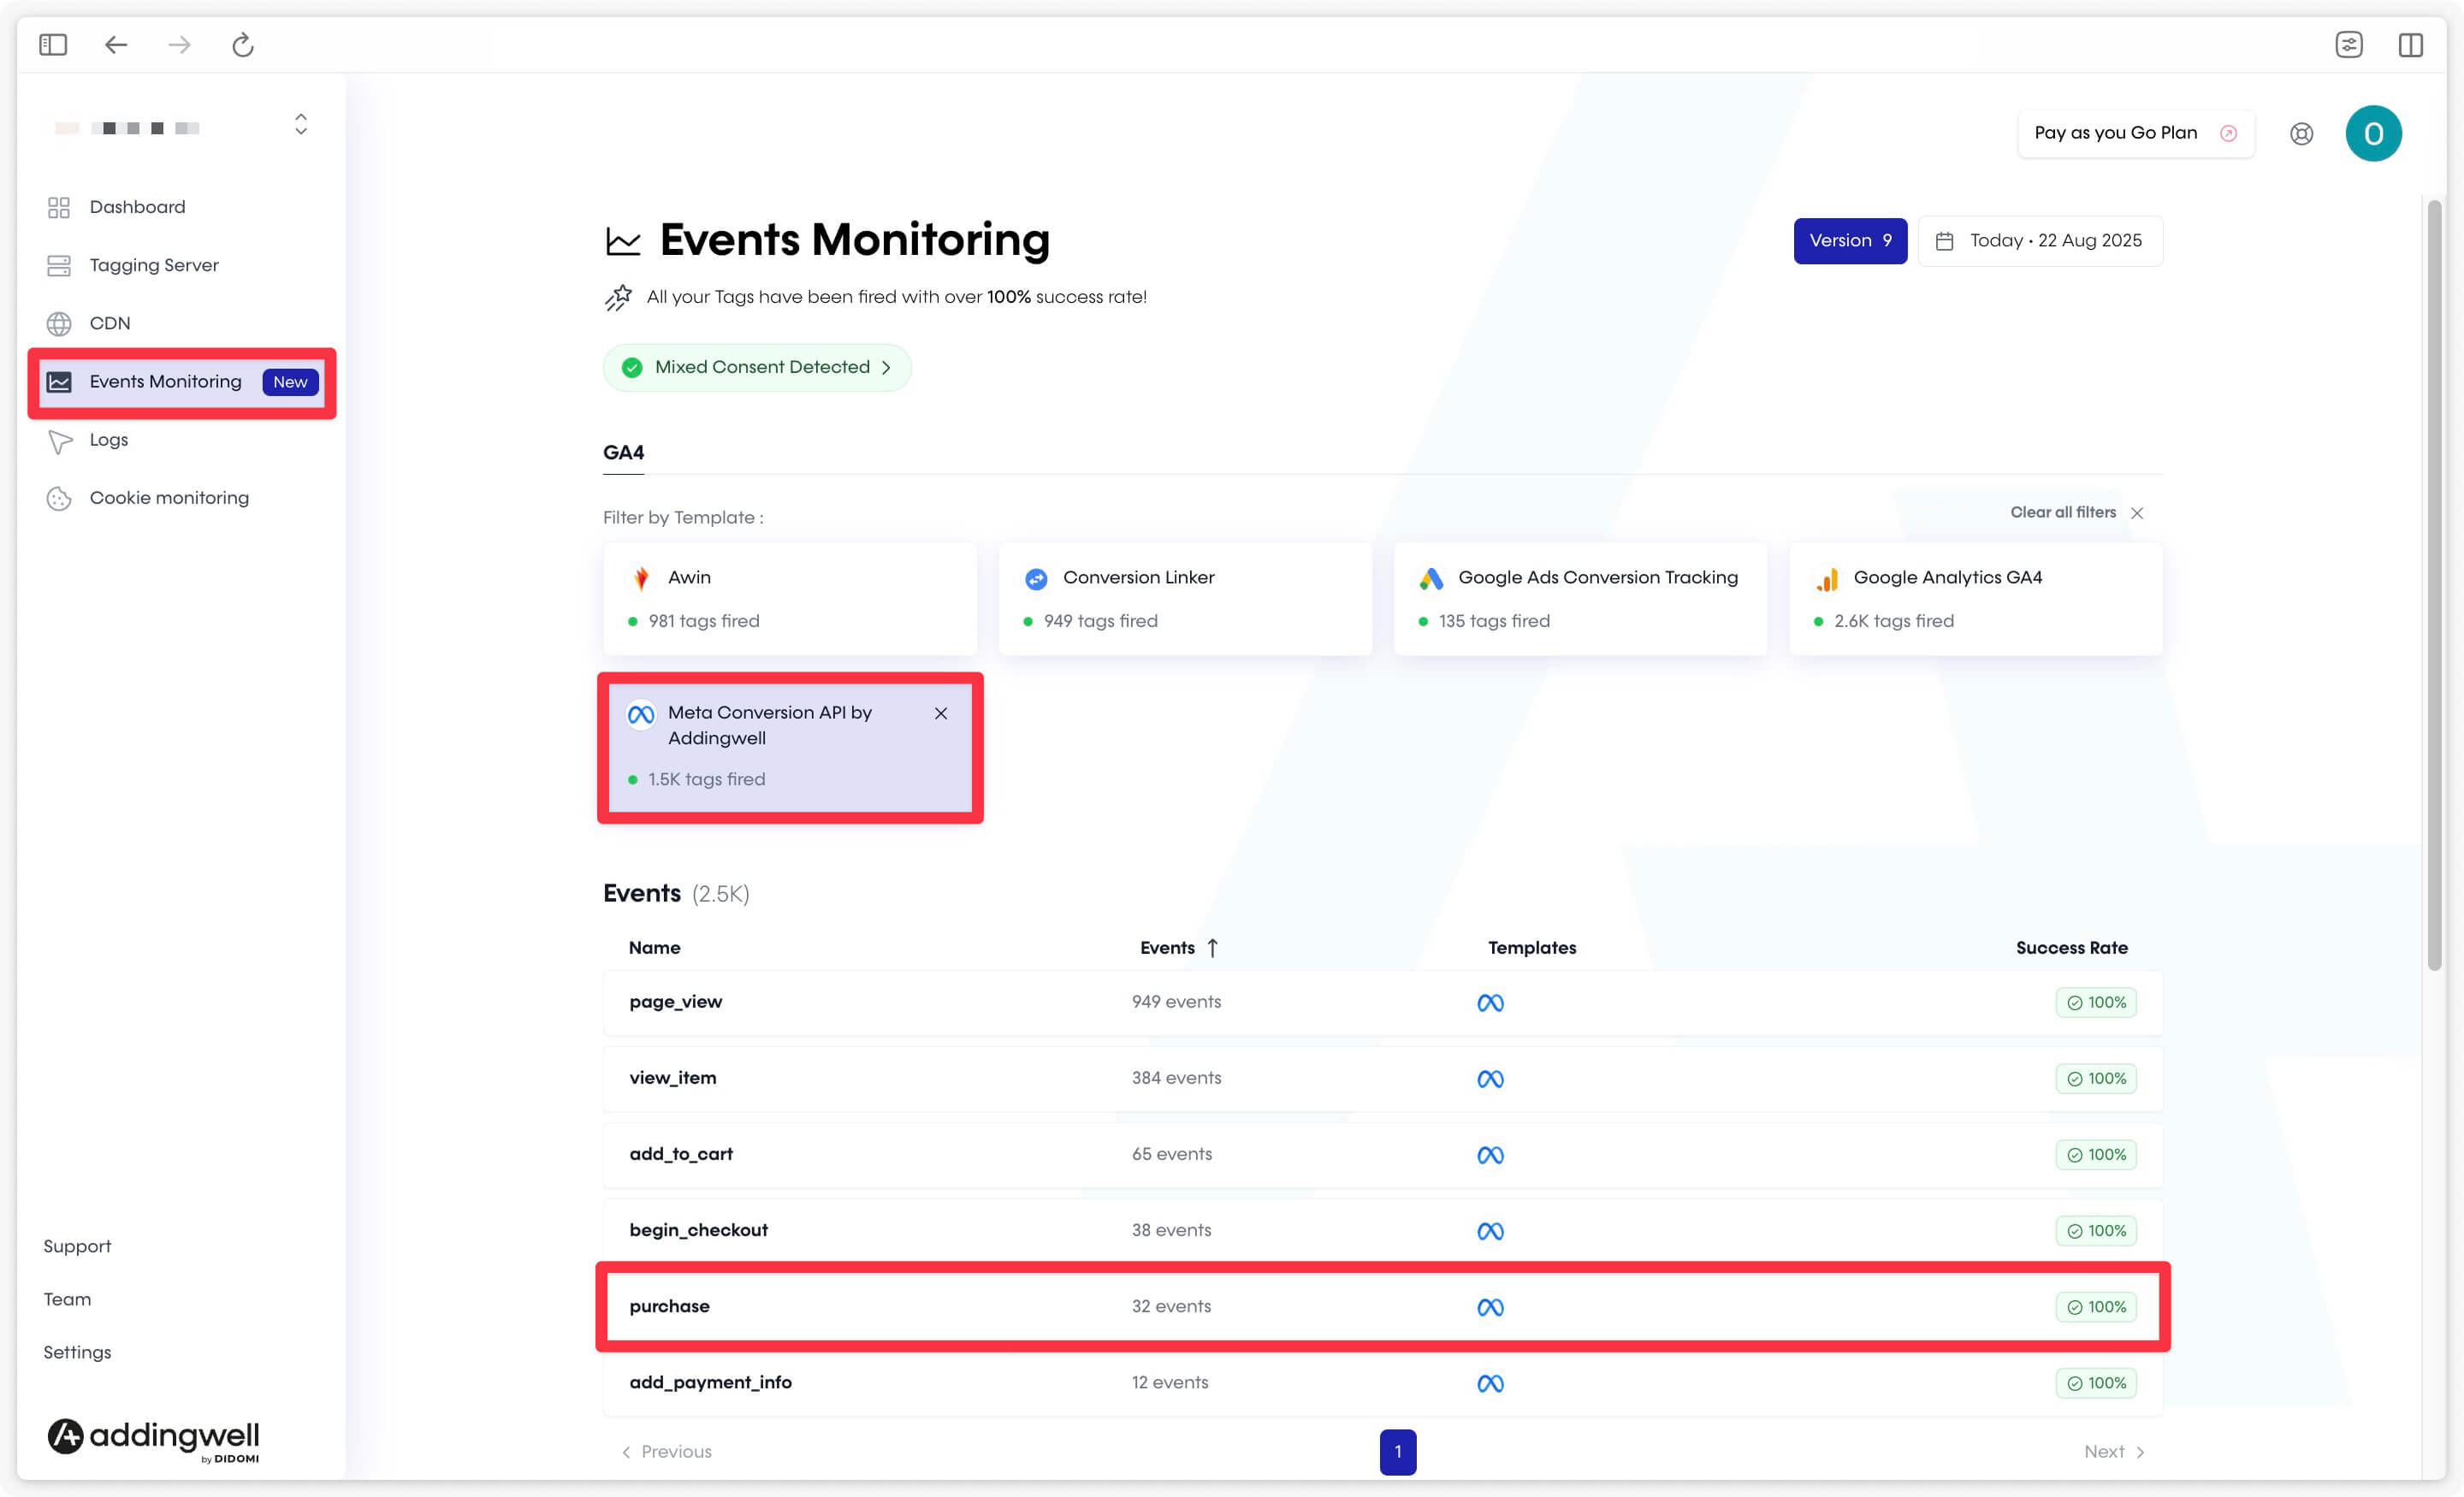Open the user avatar O menu
Screen dimensions: 2464x1497
point(2373,133)
